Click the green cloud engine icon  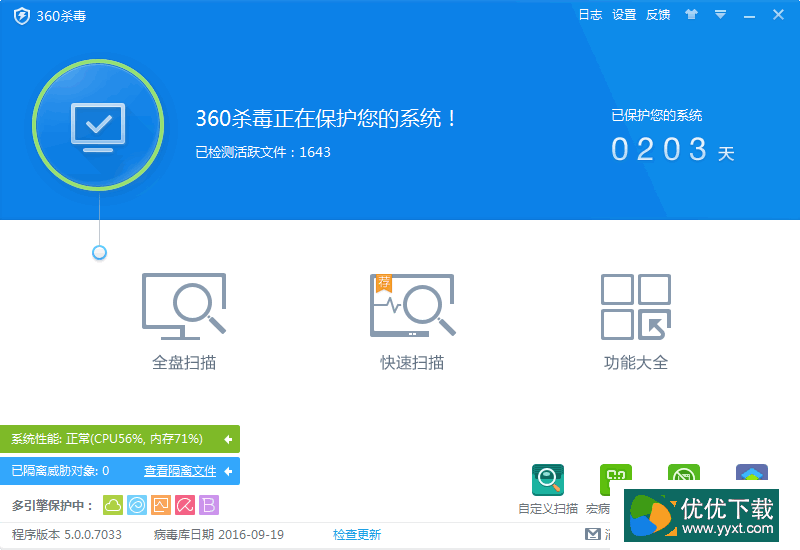[113, 505]
